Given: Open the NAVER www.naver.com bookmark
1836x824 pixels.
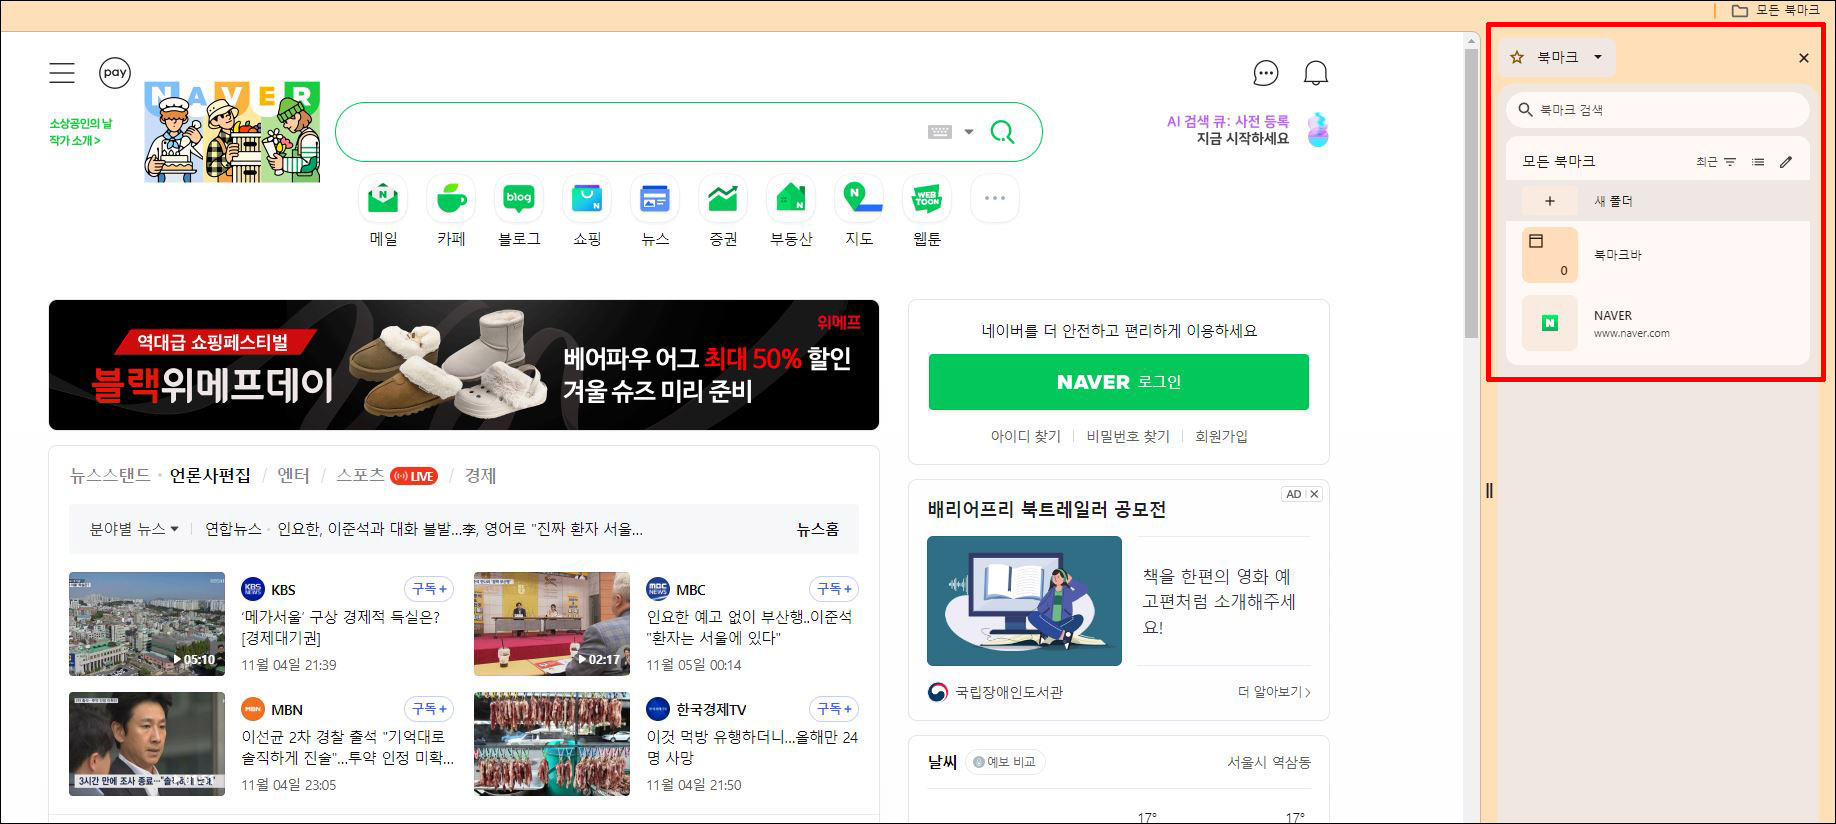Looking at the screenshot, I should click(1658, 323).
